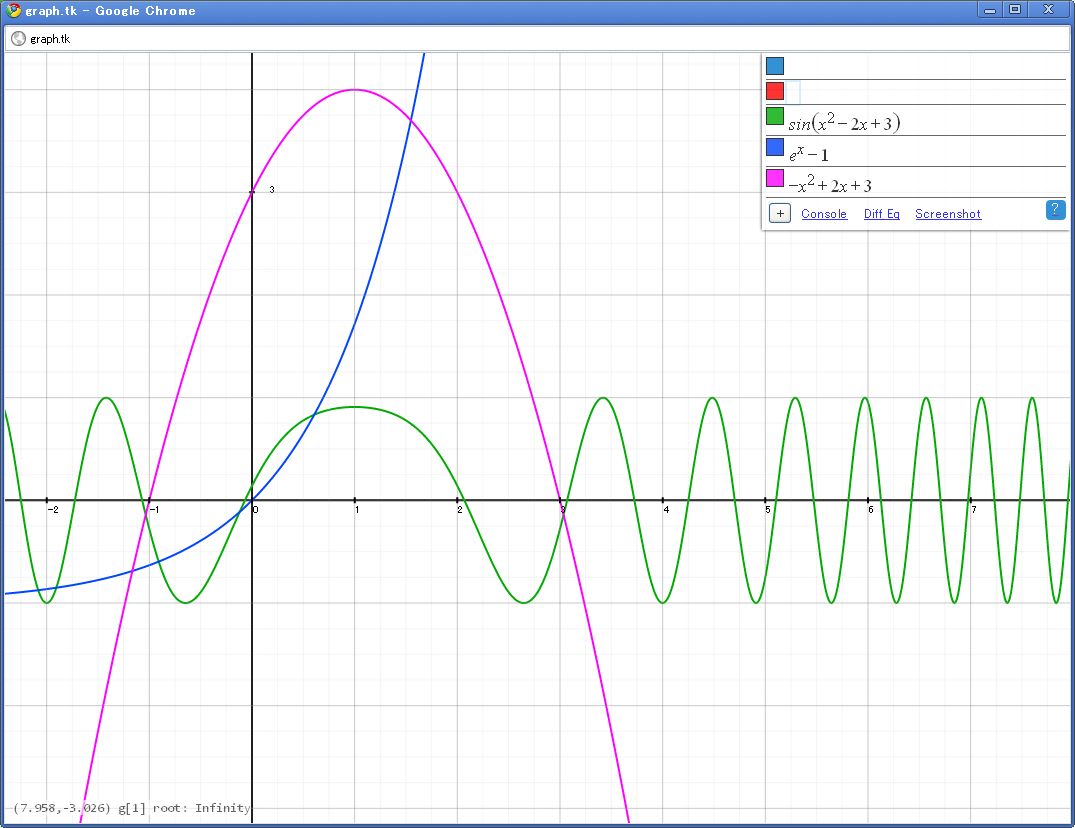Click the magenta swatch beside −x²+2x+3
The width and height of the screenshot is (1075, 828).
(x=775, y=178)
